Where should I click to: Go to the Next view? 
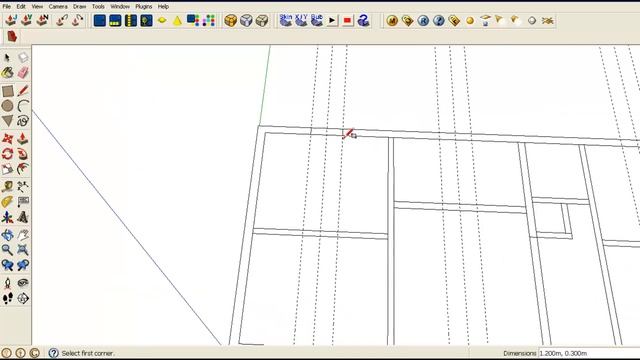pos(23,265)
